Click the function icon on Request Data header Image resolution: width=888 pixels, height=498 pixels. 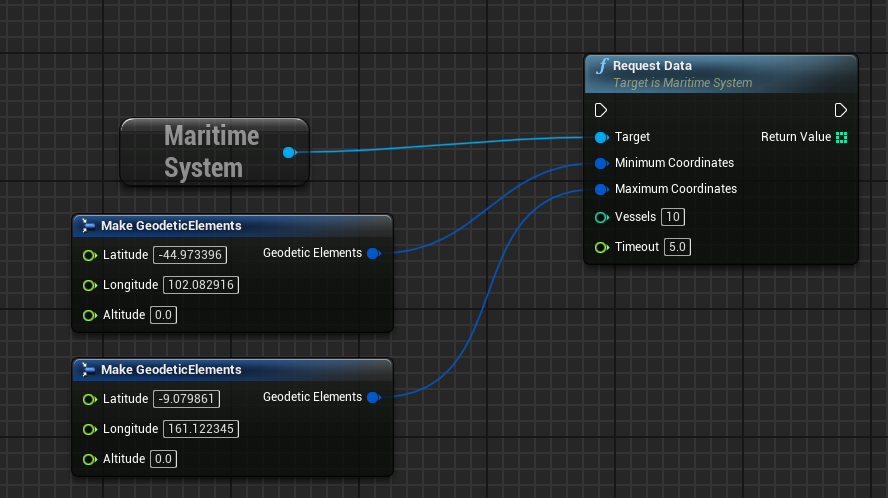point(602,66)
